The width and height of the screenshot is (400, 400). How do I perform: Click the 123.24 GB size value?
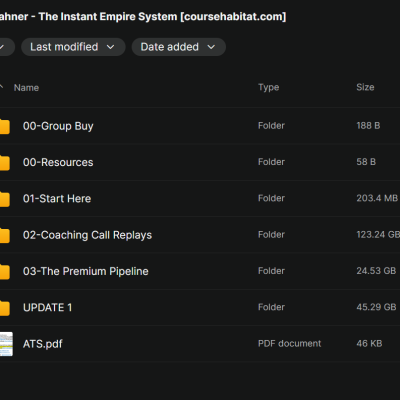378,235
